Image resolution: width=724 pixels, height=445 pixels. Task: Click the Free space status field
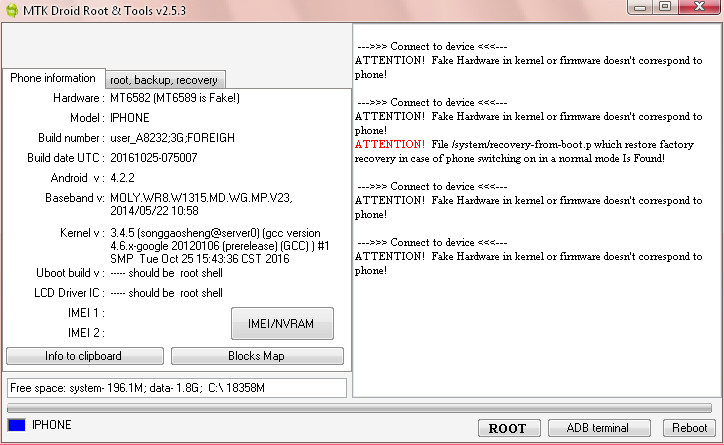pyautogui.click(x=176, y=388)
